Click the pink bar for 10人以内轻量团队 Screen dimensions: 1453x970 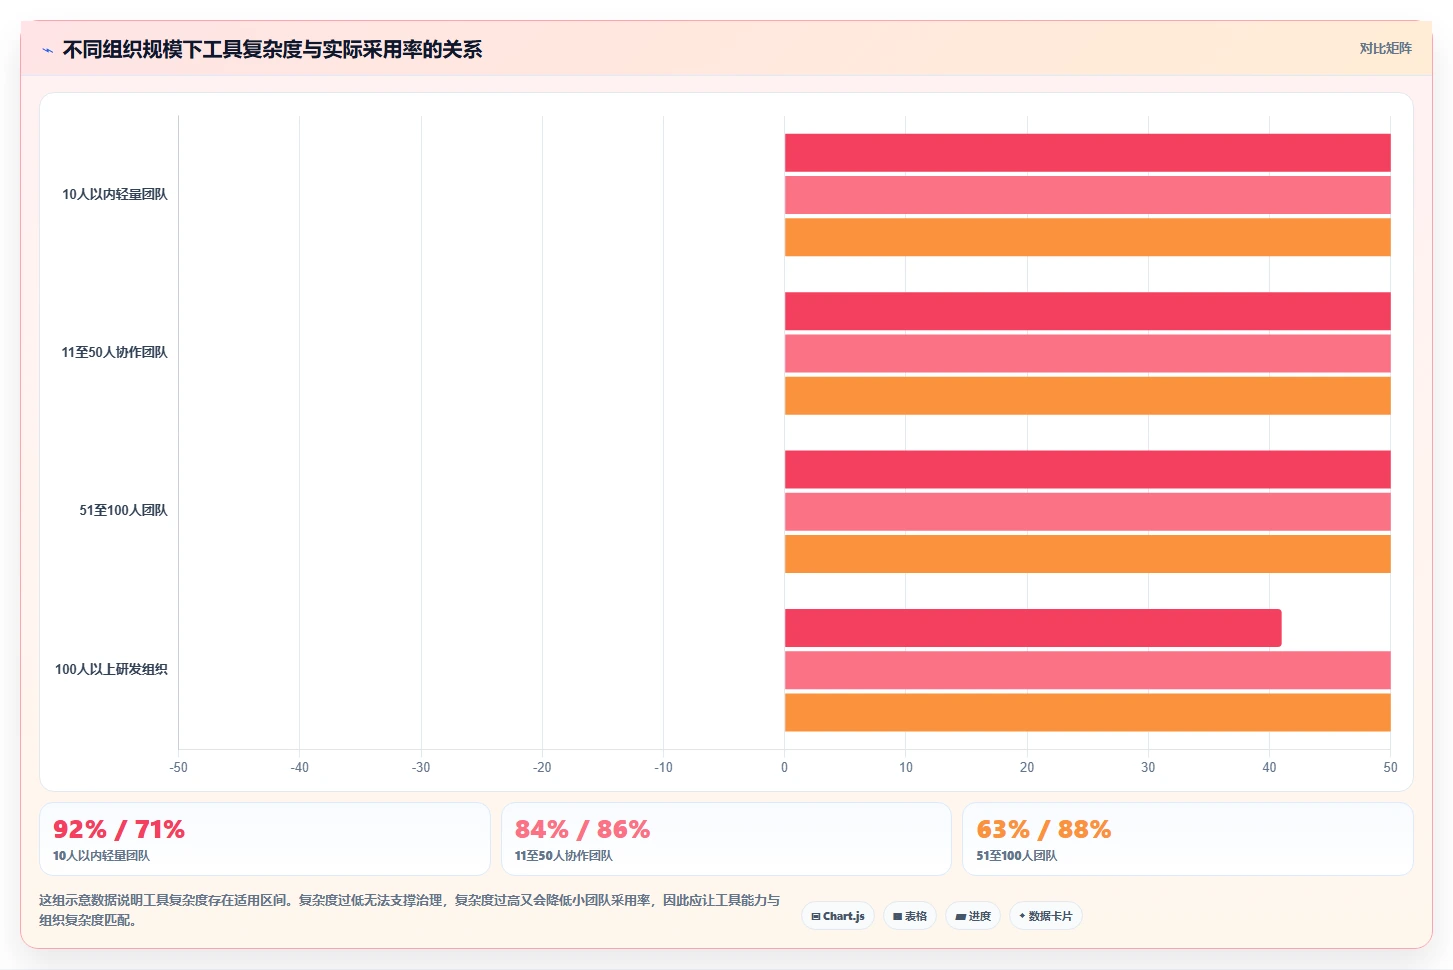pyautogui.click(x=1087, y=195)
